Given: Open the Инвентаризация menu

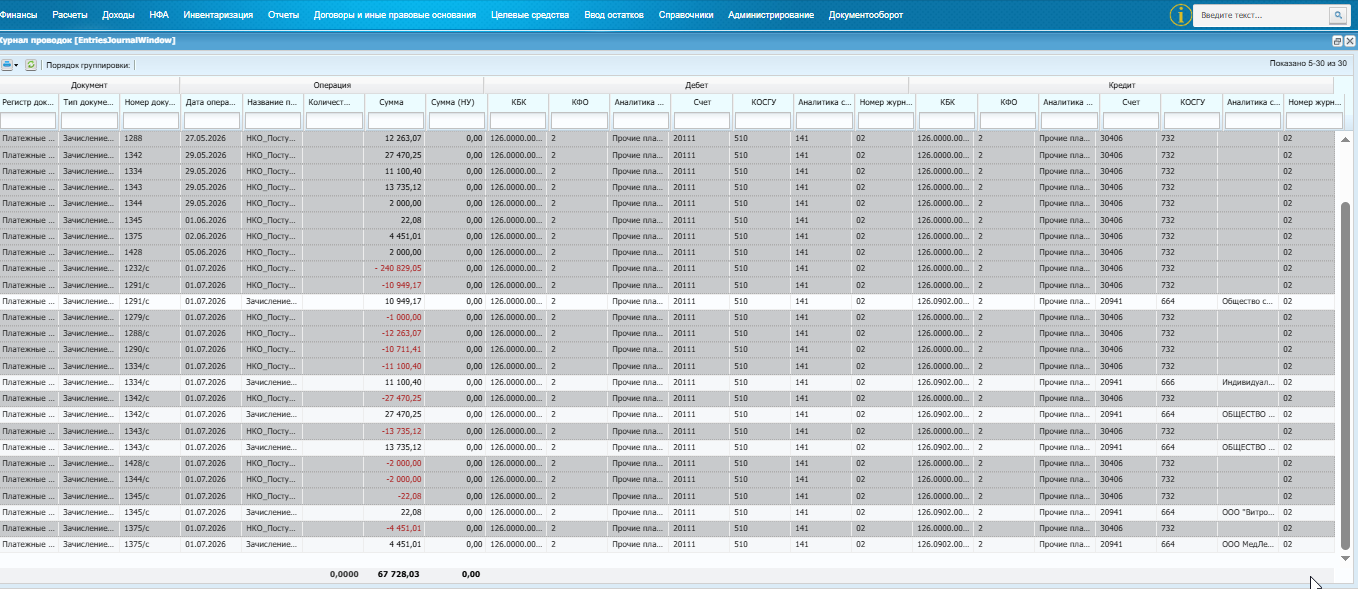Looking at the screenshot, I should (x=218, y=15).
